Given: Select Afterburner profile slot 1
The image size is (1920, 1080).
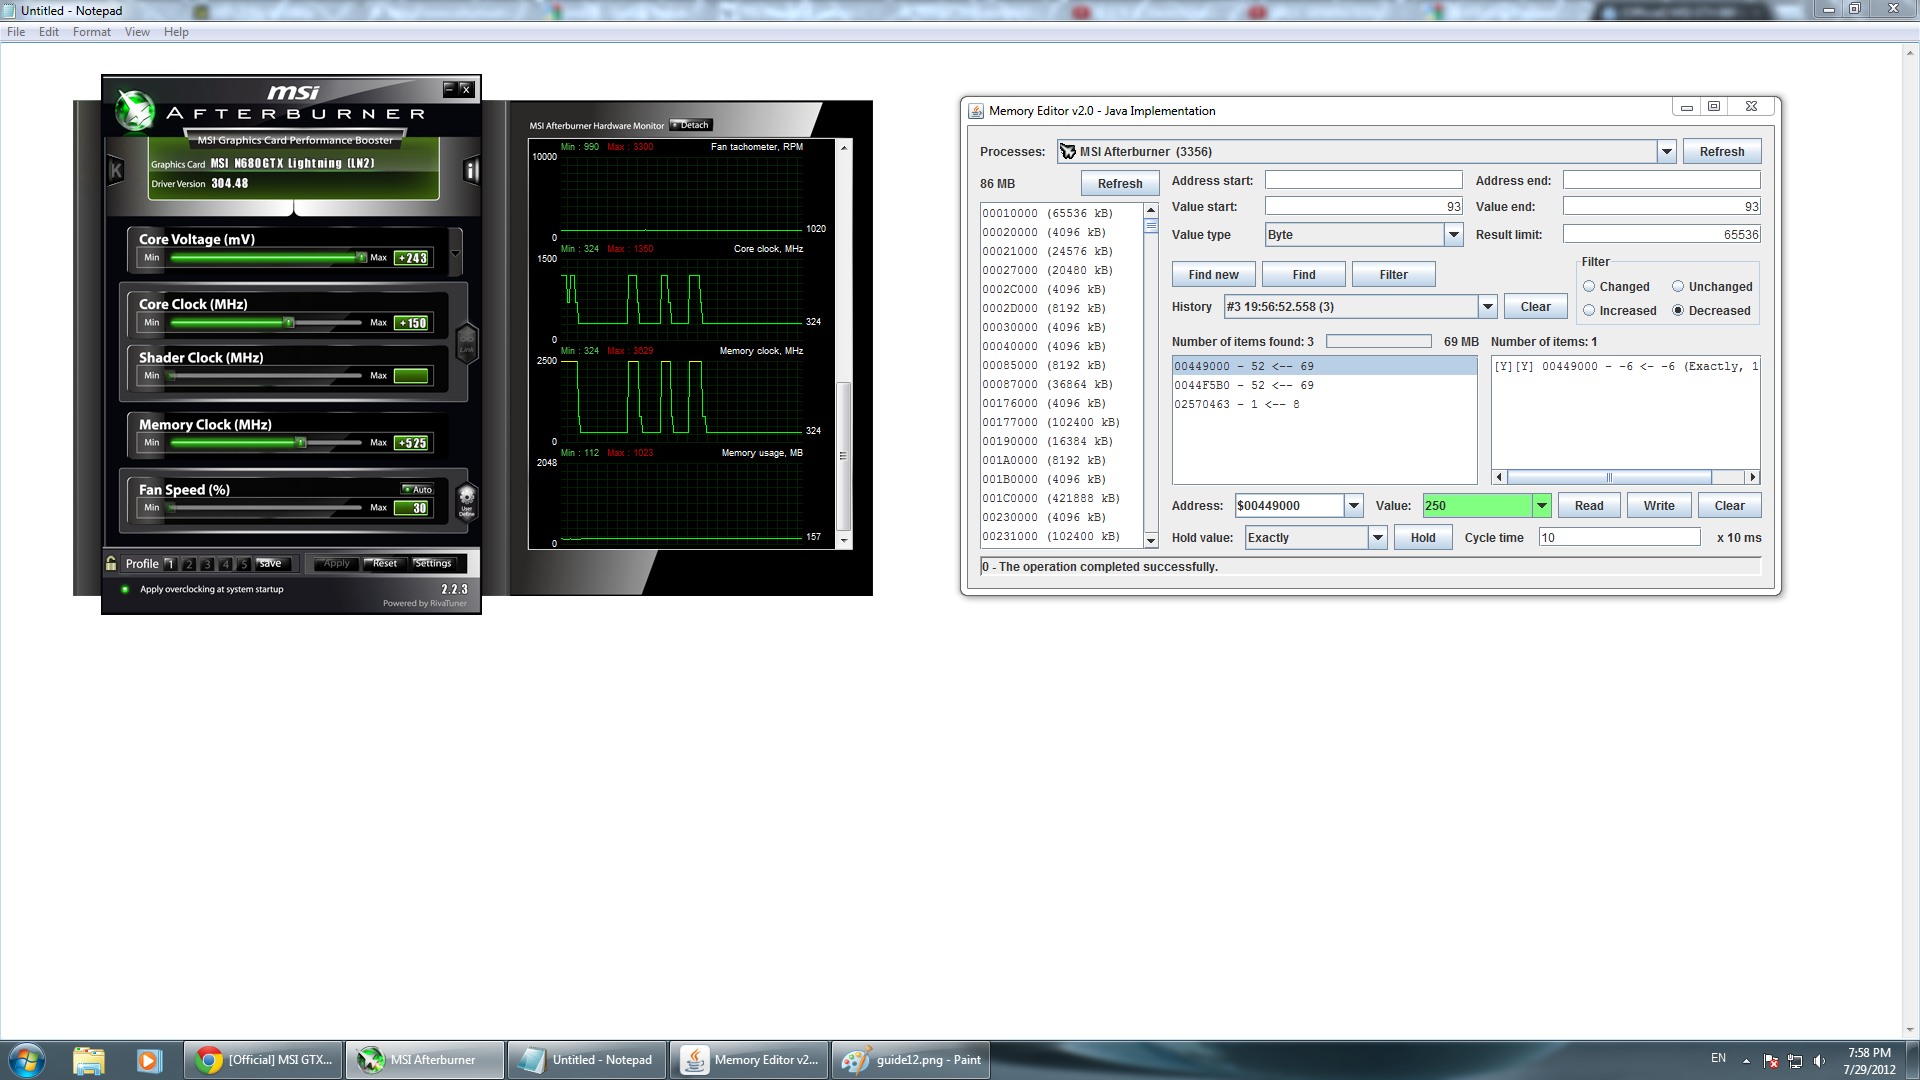Looking at the screenshot, I should coord(170,564).
